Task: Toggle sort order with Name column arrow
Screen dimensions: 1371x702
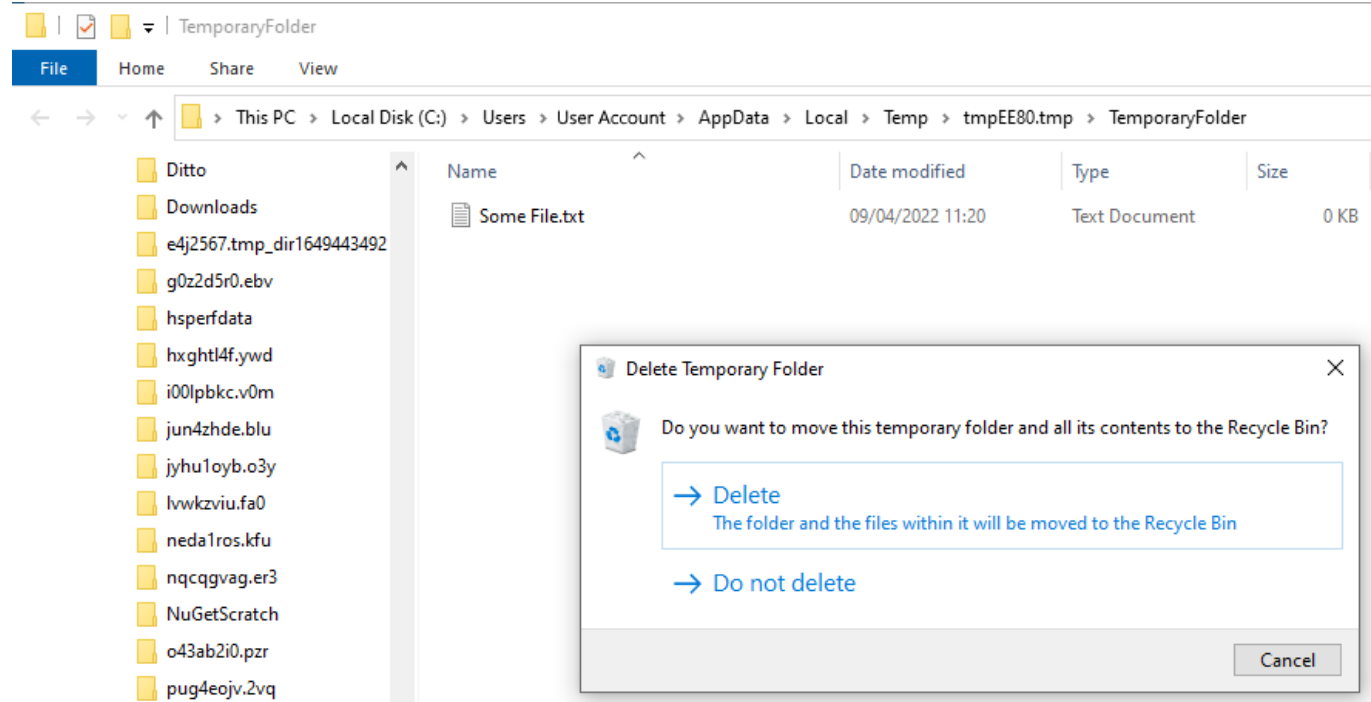Action: tap(639, 156)
